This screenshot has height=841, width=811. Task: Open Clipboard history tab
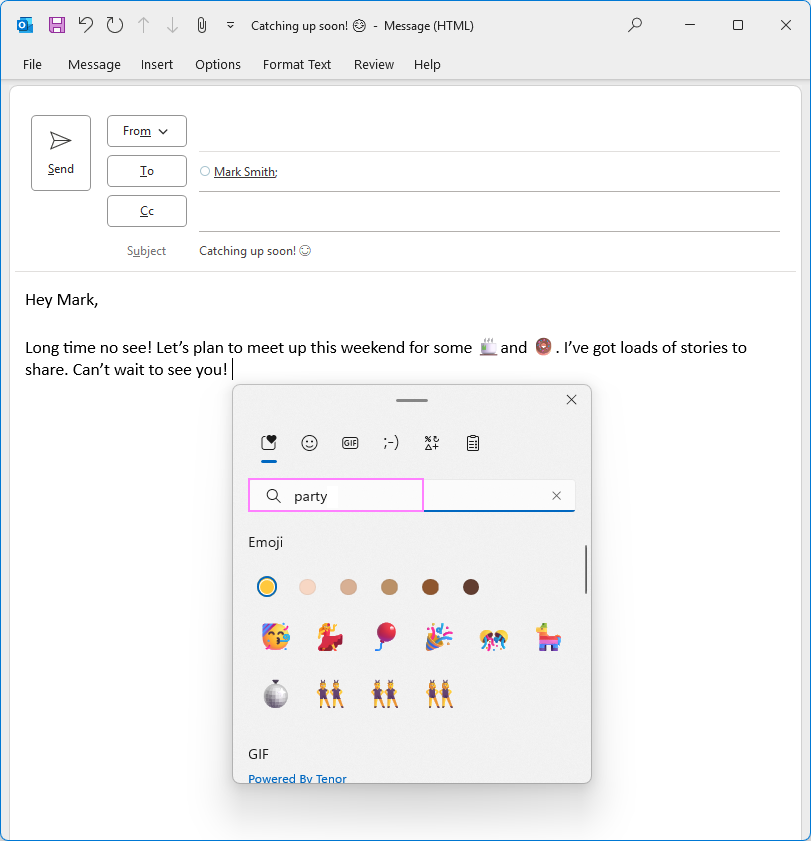pyautogui.click(x=473, y=443)
